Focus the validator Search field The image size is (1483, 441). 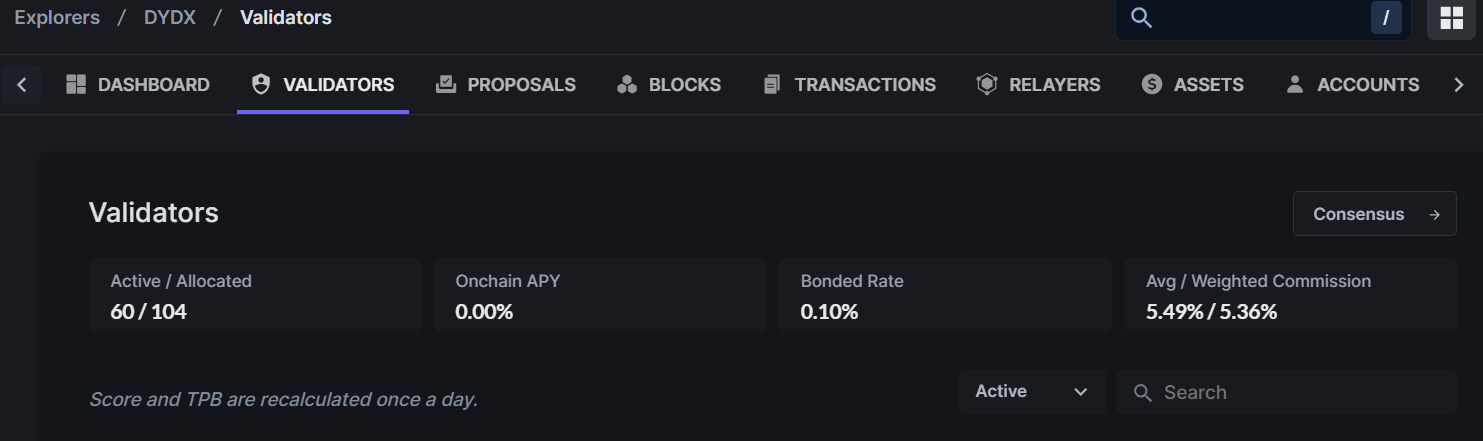pos(1300,392)
